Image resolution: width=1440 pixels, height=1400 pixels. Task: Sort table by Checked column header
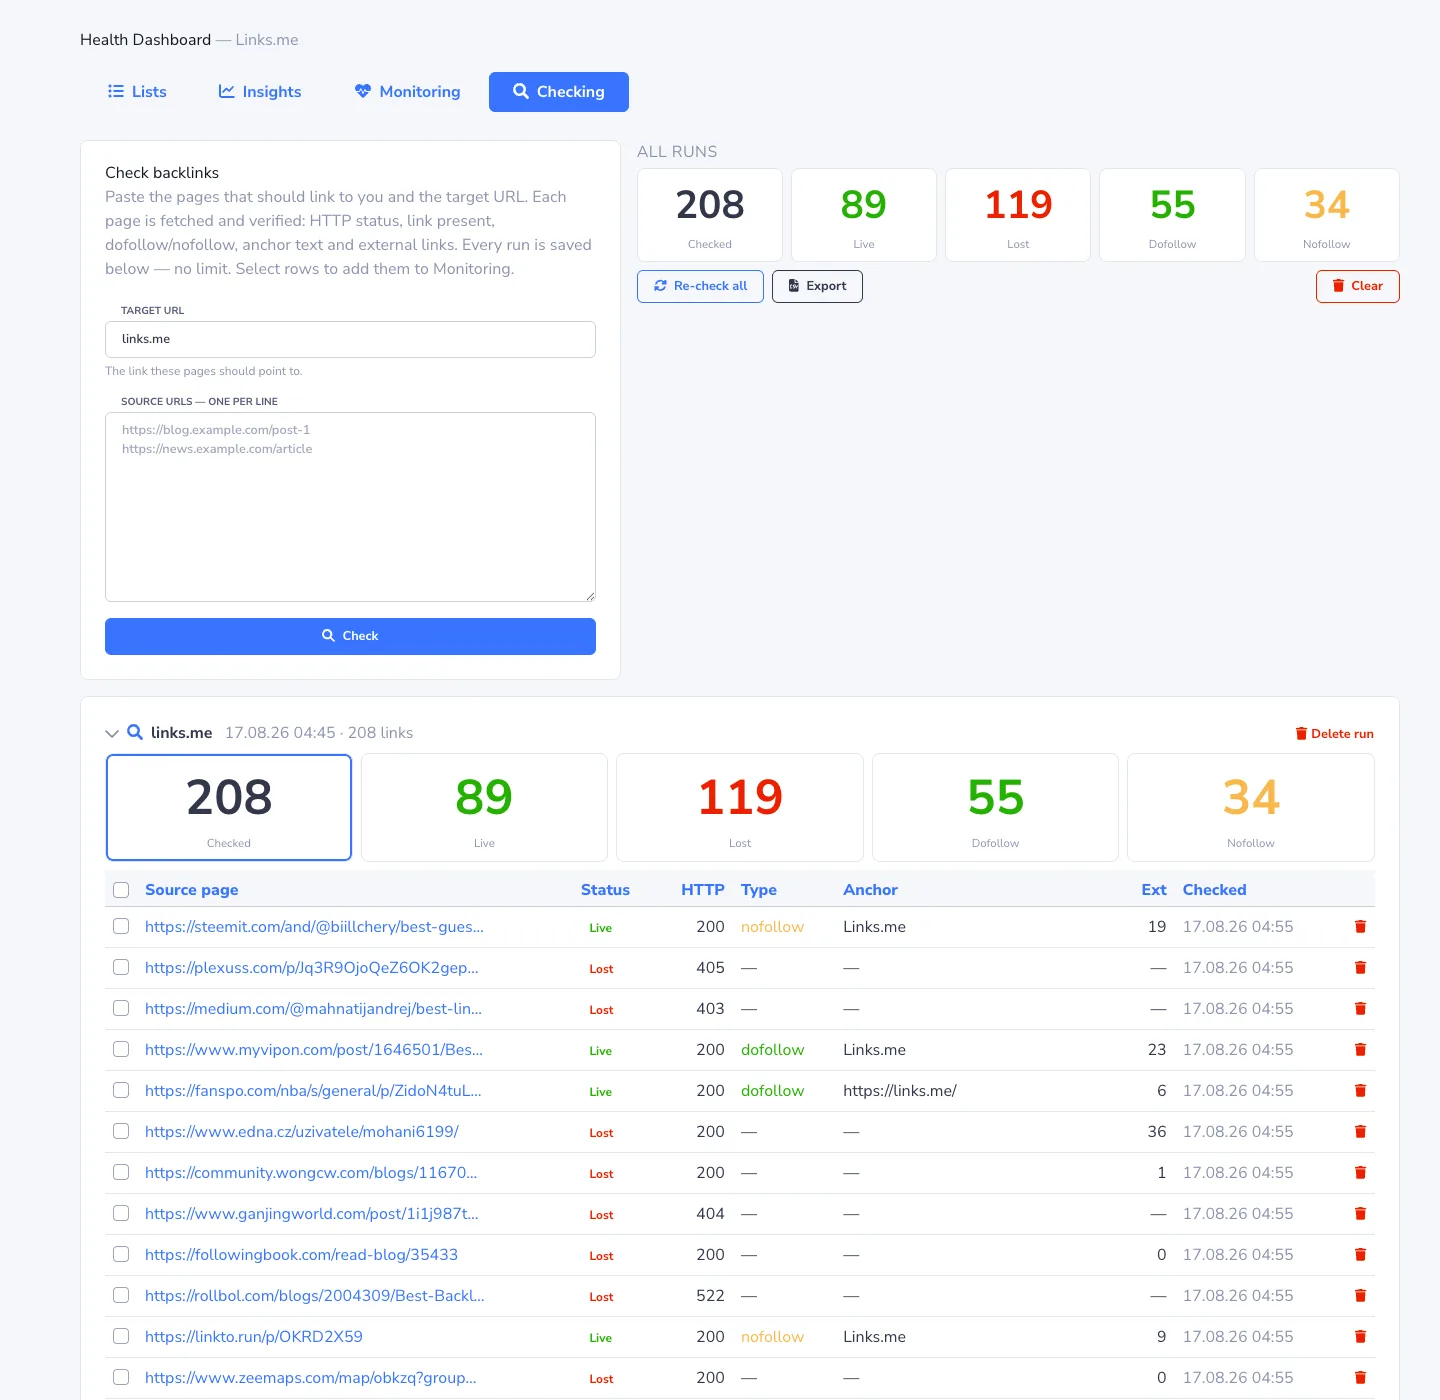pos(1214,890)
